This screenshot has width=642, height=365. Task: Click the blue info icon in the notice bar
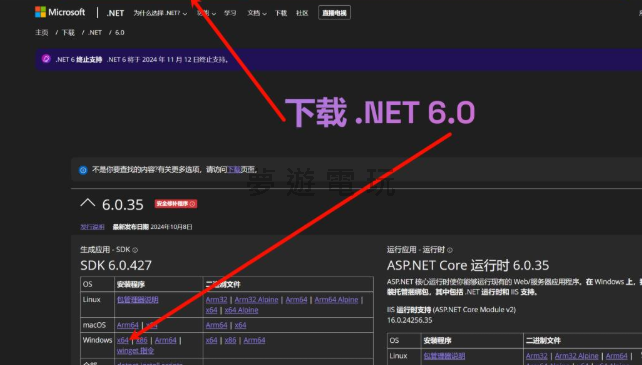83,170
